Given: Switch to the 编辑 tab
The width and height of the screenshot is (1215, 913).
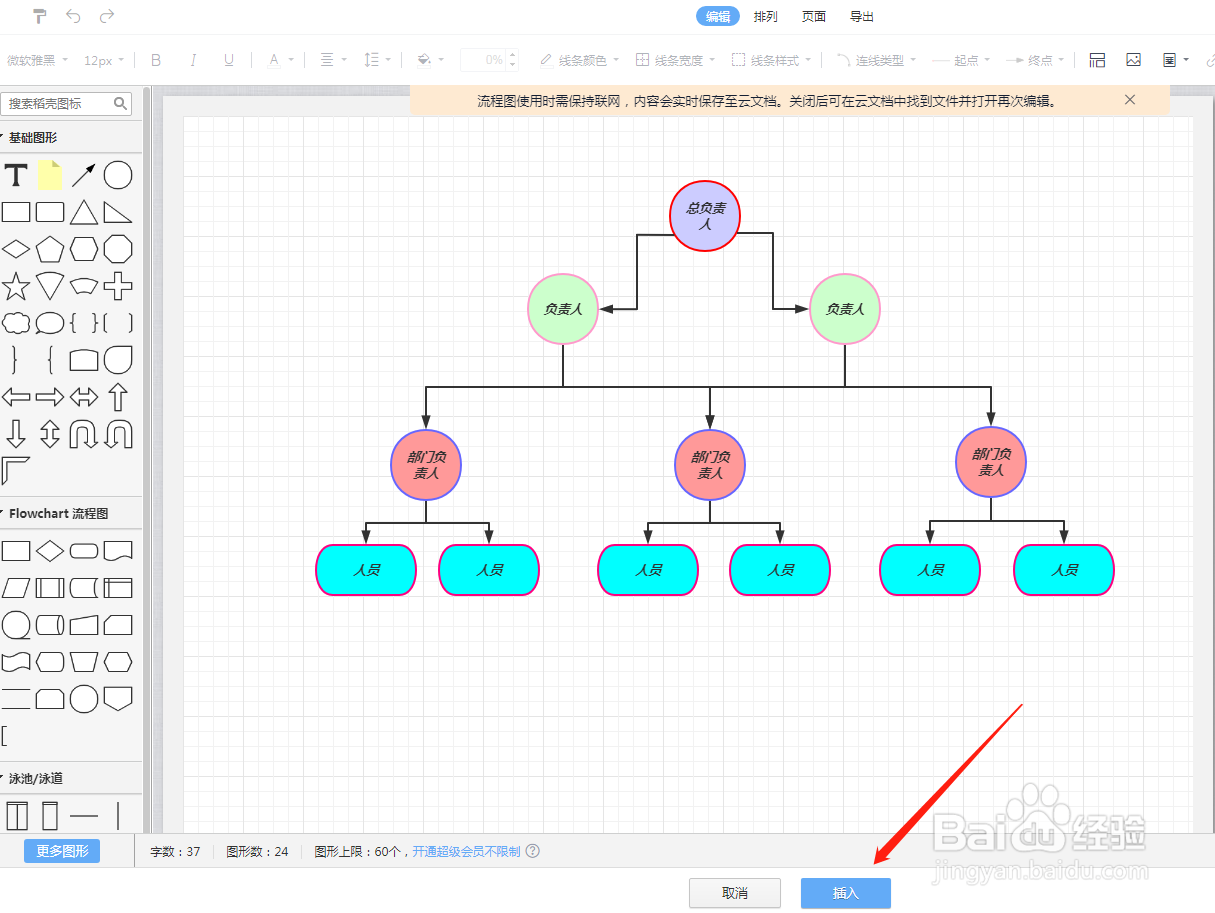Looking at the screenshot, I should click(x=718, y=16).
